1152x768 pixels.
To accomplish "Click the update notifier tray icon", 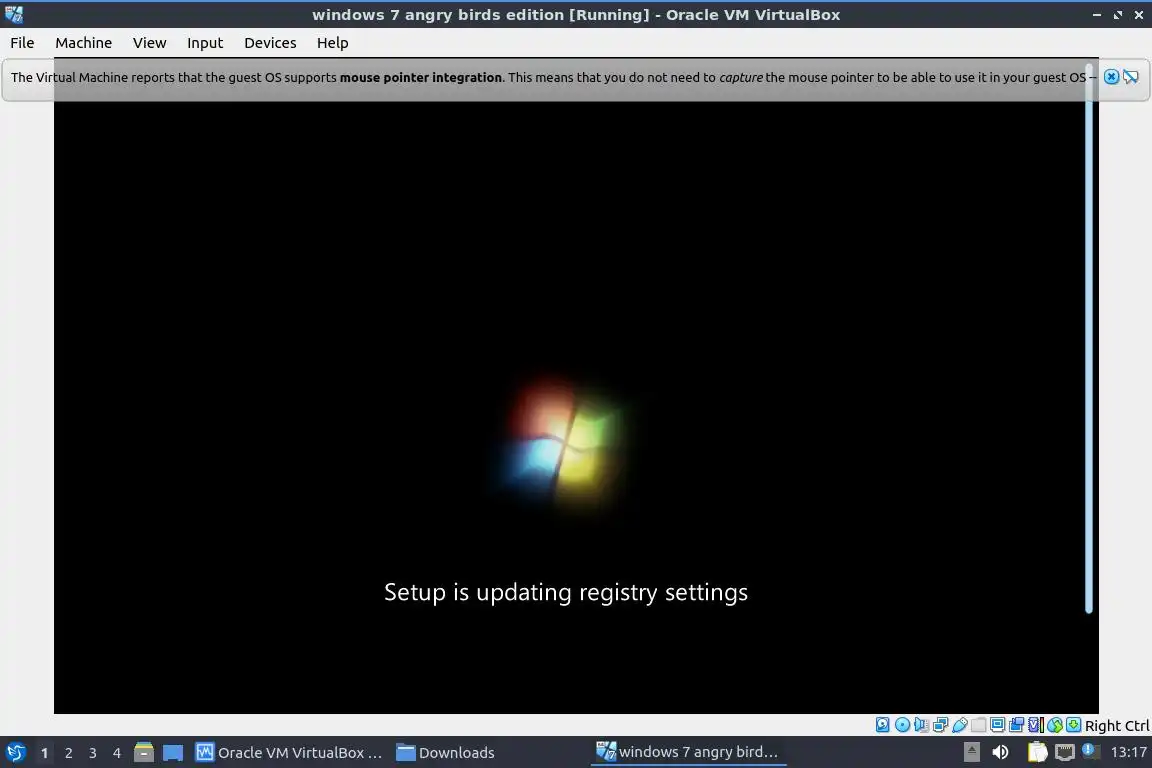I will (x=1091, y=750).
